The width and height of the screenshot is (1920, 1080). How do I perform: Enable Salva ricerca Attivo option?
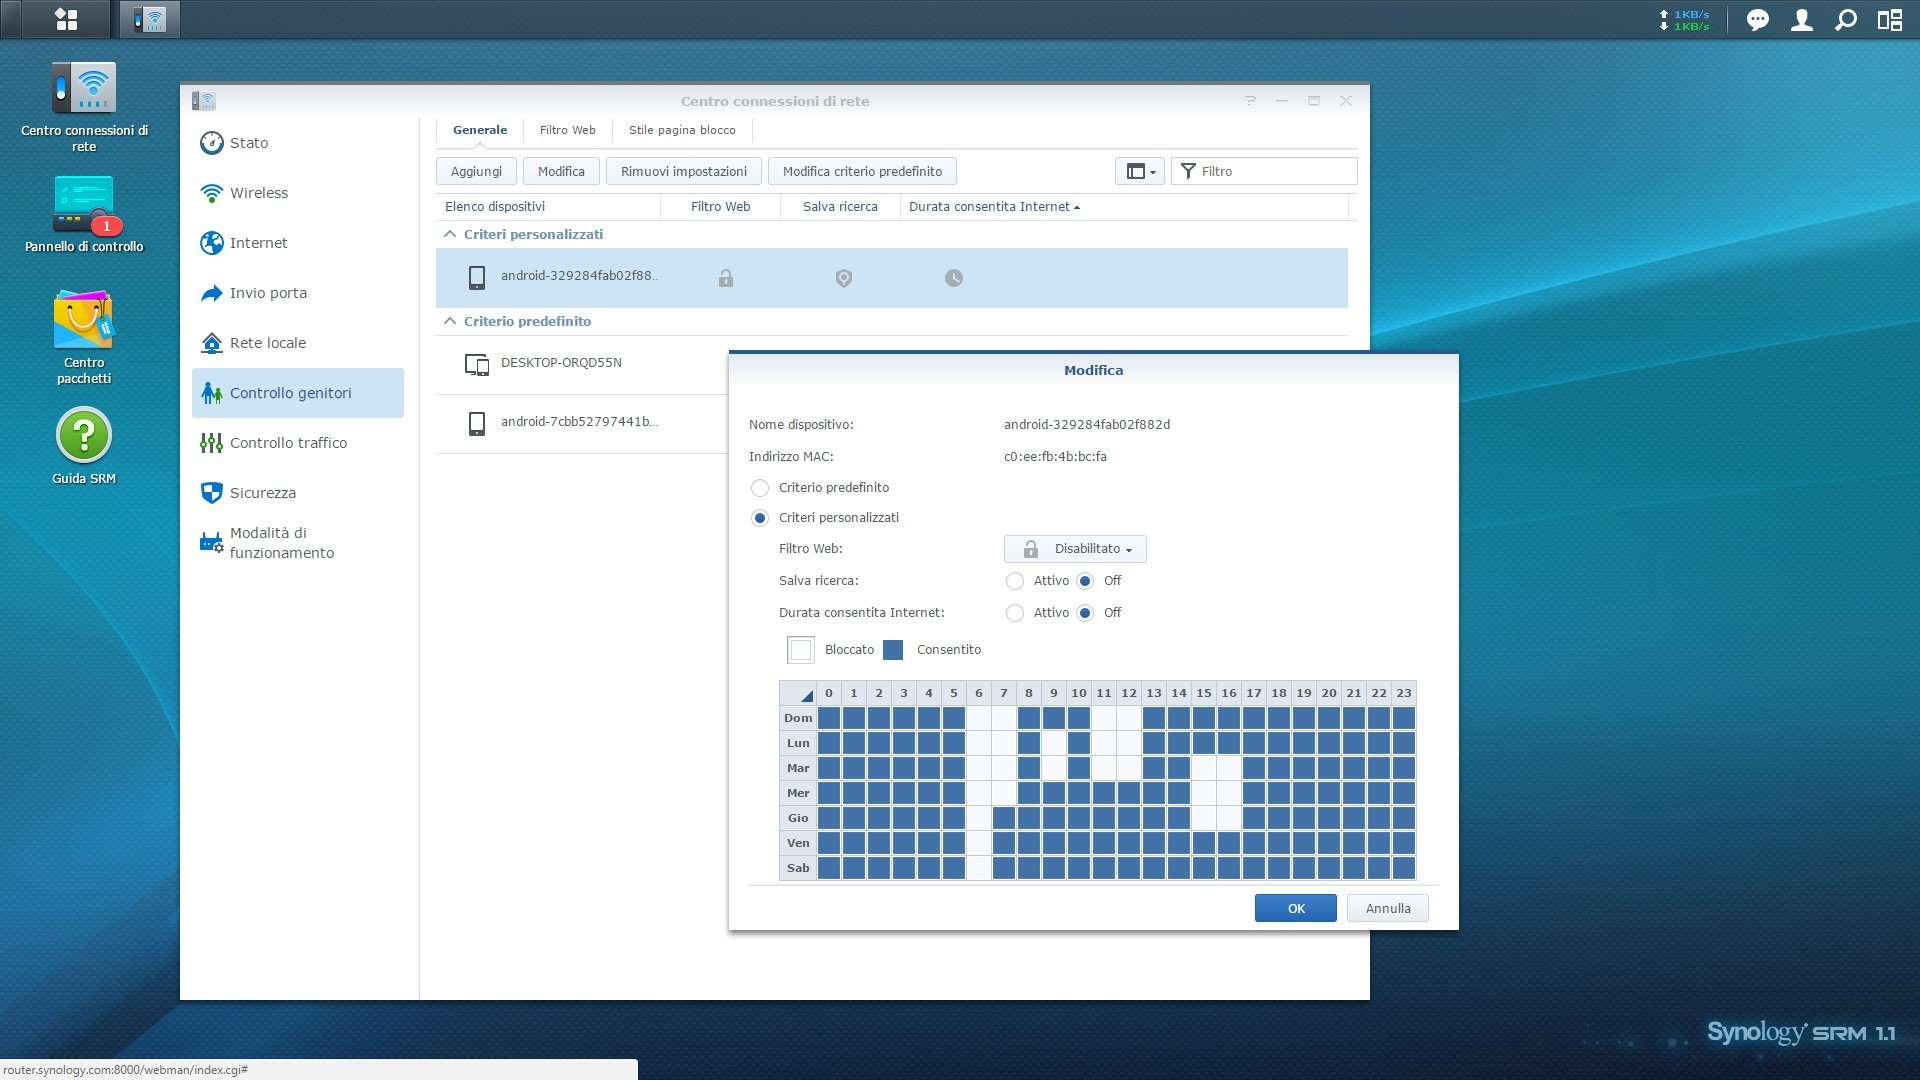[1015, 581]
